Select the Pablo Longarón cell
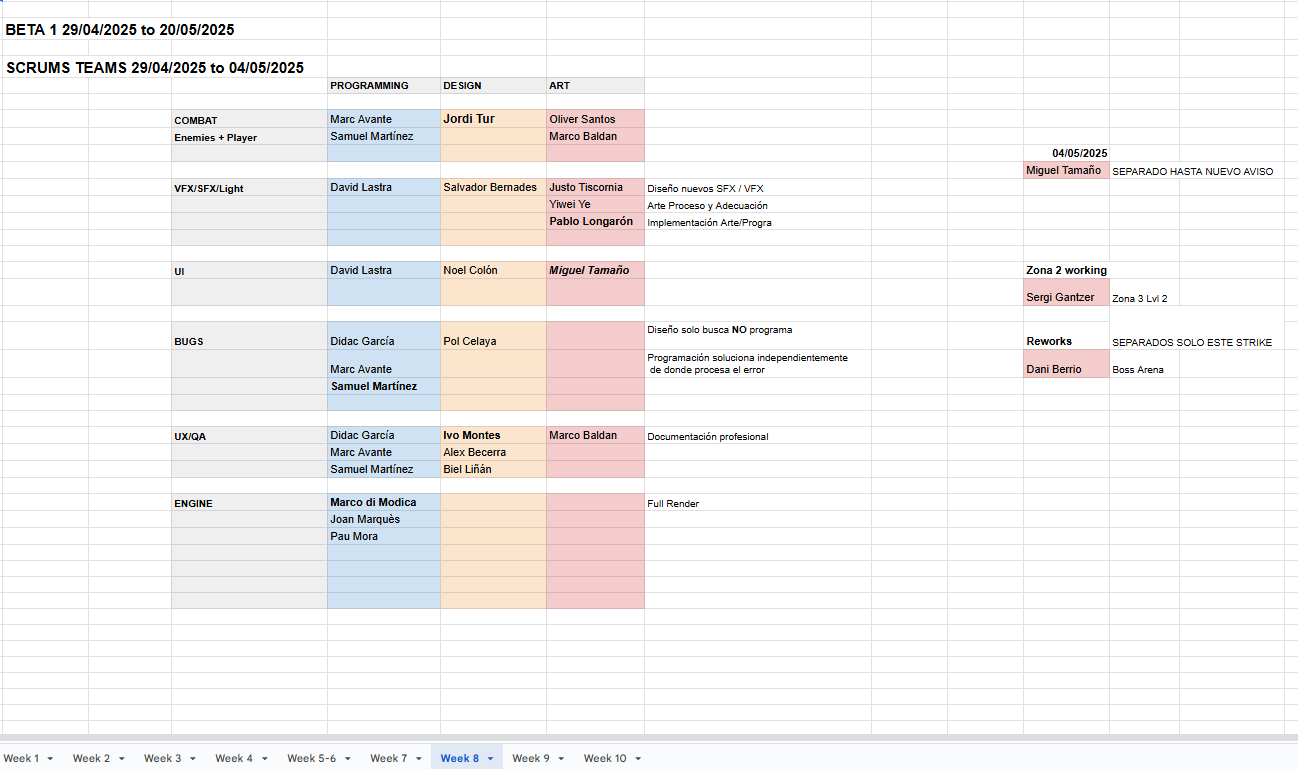Image resolution: width=1298 pixels, height=769 pixels. (594, 222)
